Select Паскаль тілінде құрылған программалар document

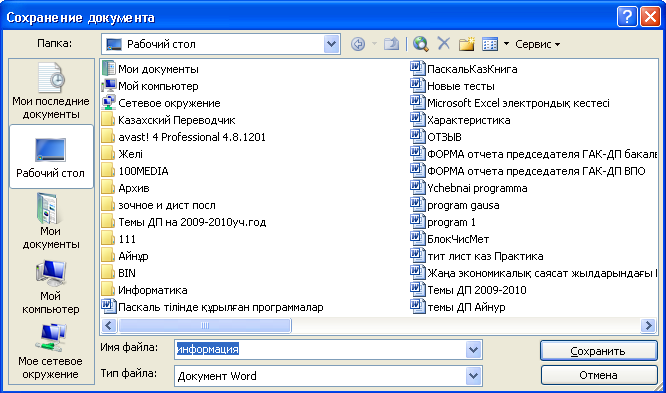click(x=212, y=307)
